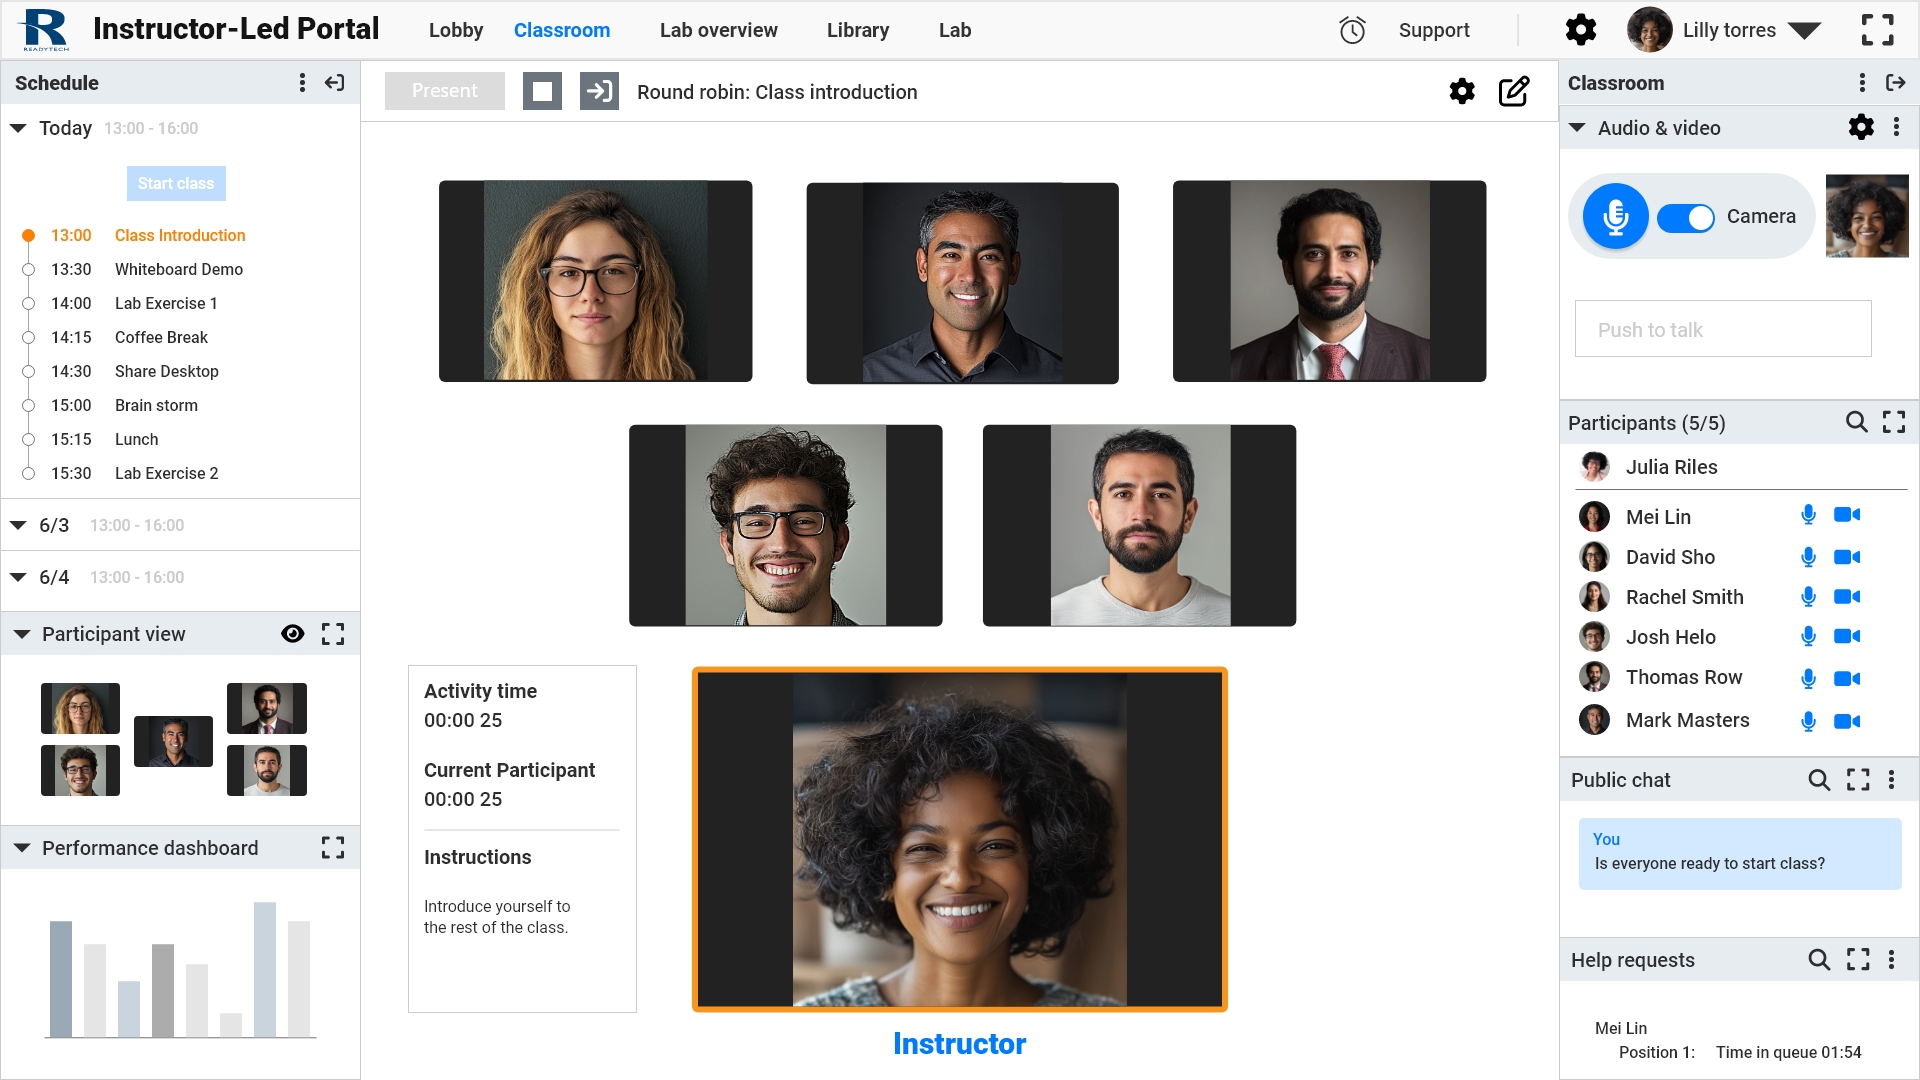Screen dimensions: 1920x1080
Task: Toggle the Participant view eye icon
Action: 292,634
